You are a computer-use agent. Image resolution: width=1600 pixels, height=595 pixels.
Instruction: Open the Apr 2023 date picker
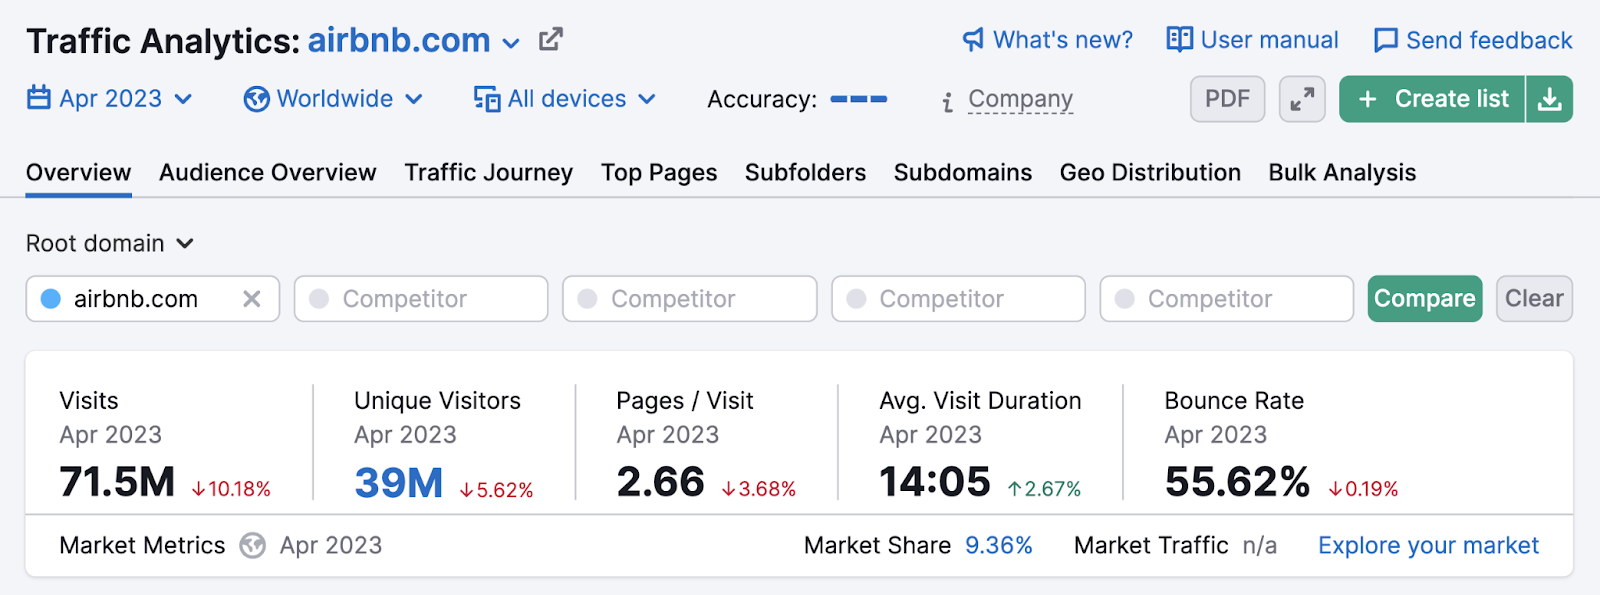click(x=109, y=99)
